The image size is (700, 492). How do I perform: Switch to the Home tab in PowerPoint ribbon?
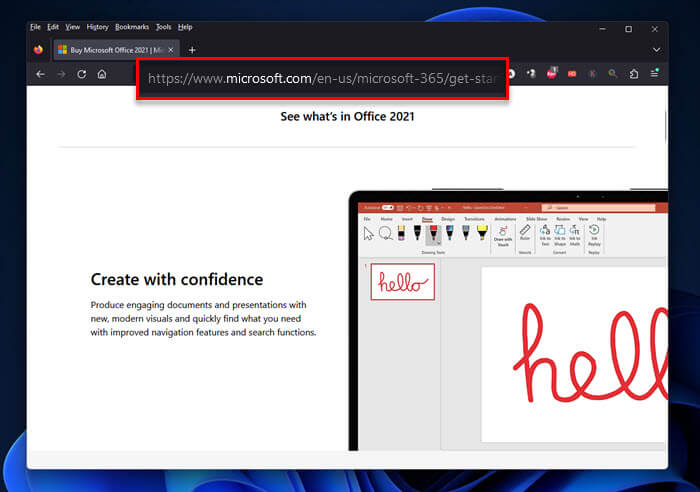pos(386,219)
